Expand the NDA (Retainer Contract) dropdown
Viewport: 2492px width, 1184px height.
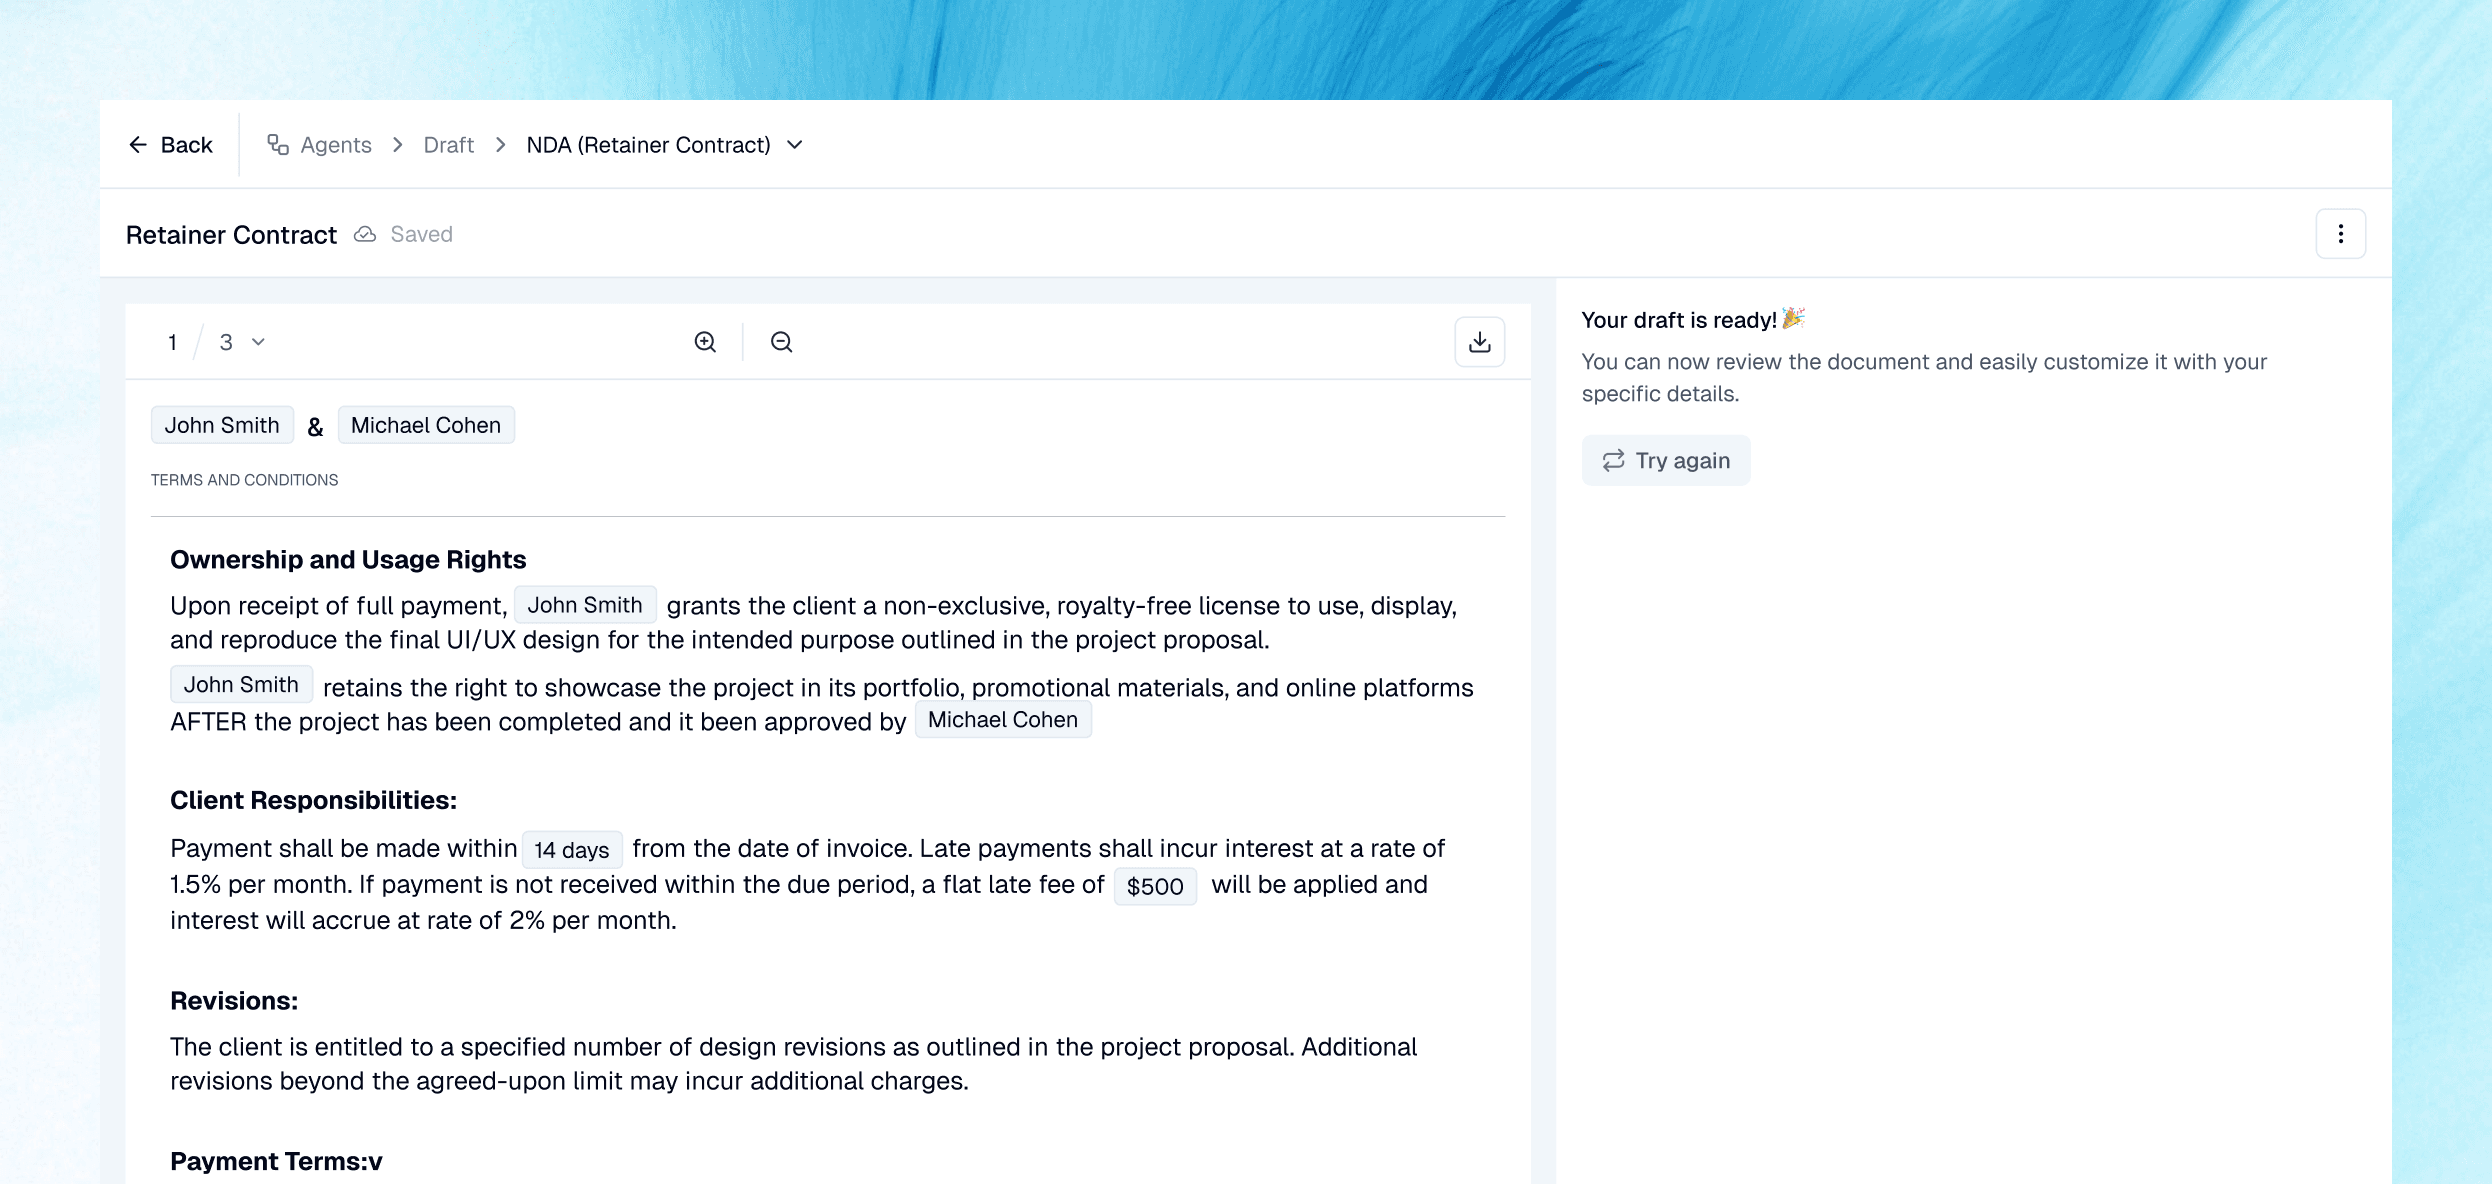point(795,145)
